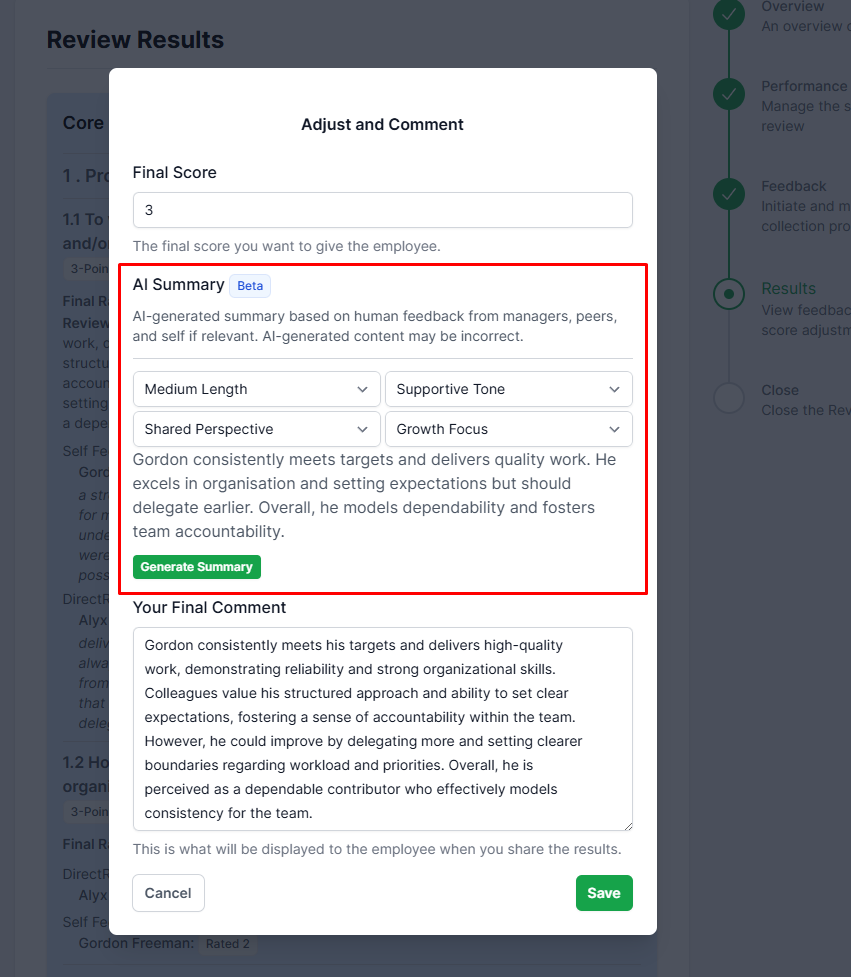This screenshot has height=977, width=851.
Task: Click the empty Close step circle
Action: [728, 398]
